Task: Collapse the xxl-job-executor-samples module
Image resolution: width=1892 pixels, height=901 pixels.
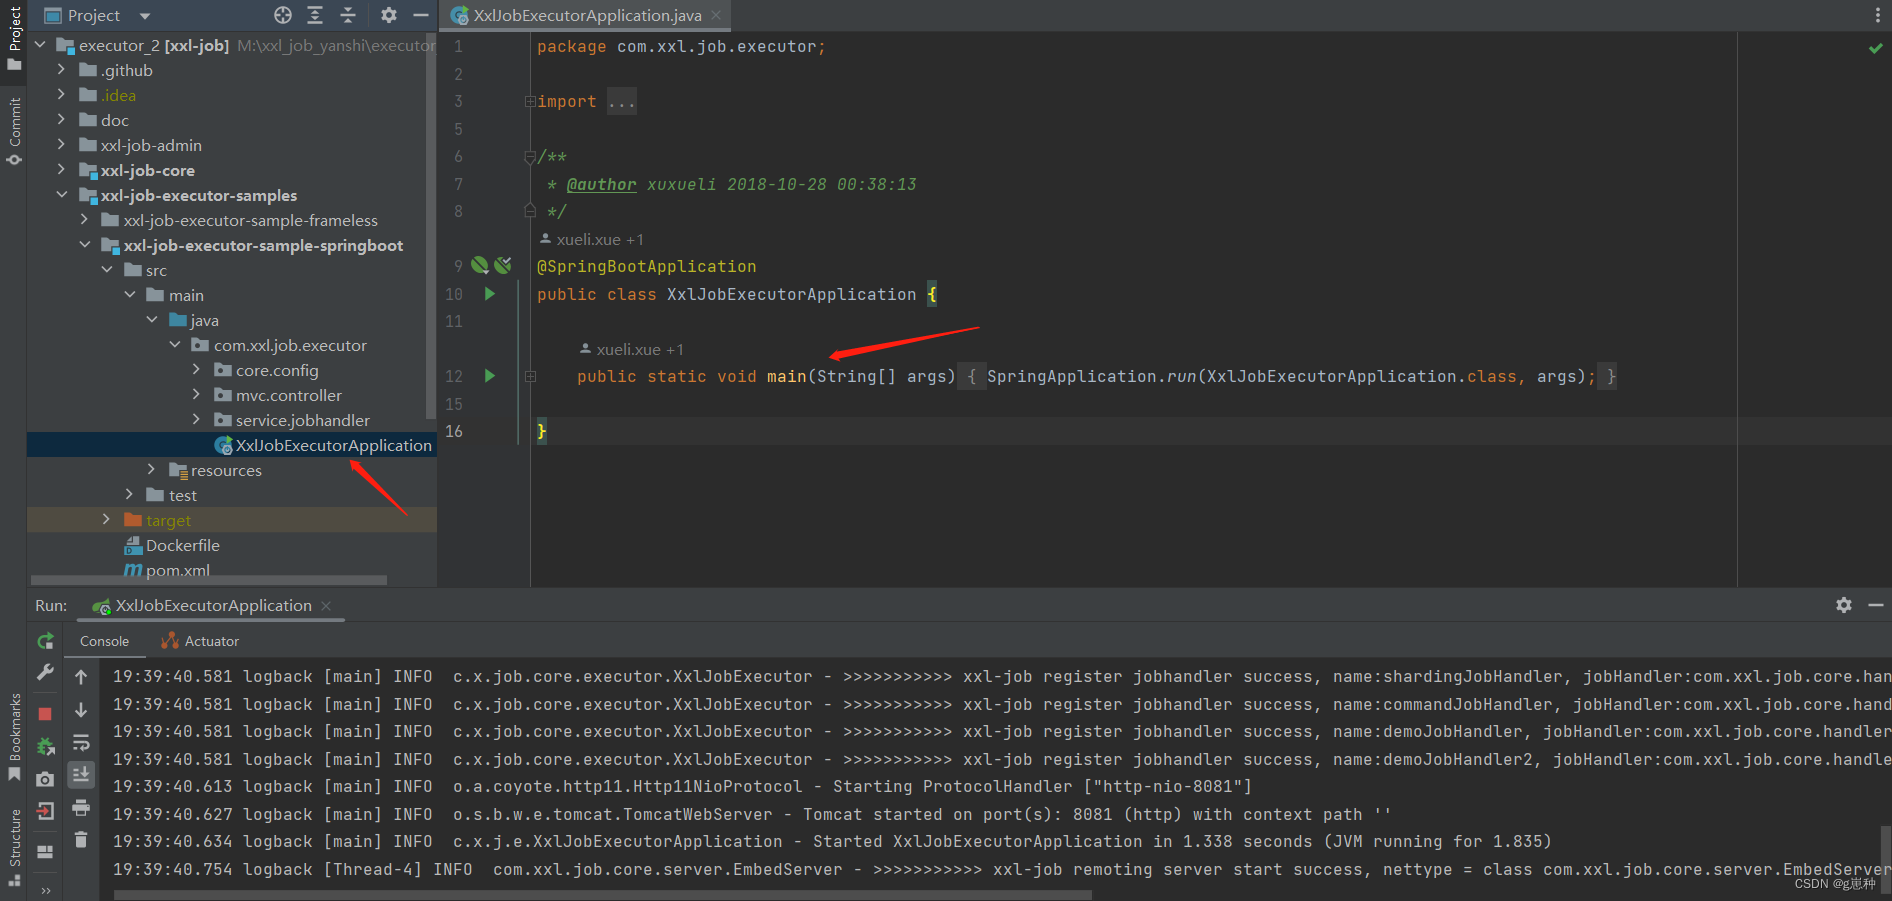Action: [x=61, y=194]
